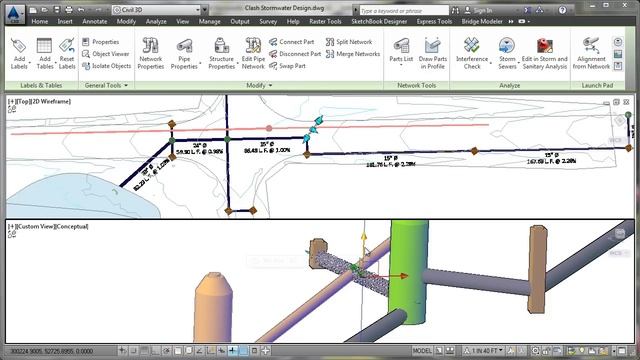Viewport: 640px width, 360px height.
Task: Open the Custom View control in lower viewport
Action: pyautogui.click(x=32, y=227)
